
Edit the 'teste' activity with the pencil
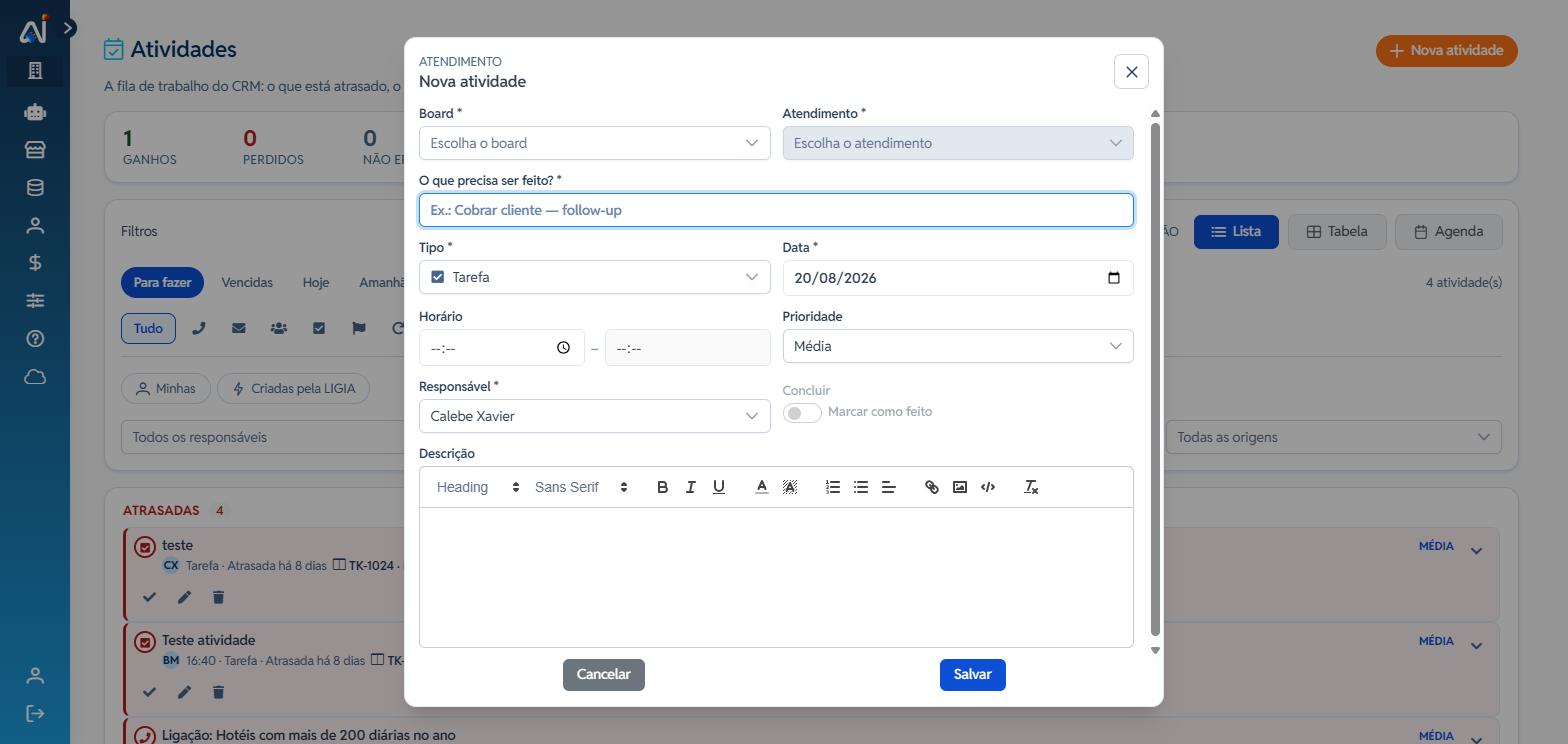184,597
